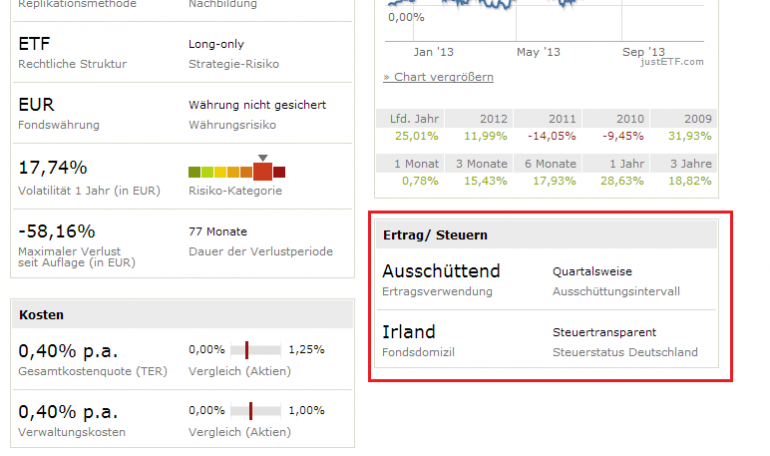Click the justETF.com chart watermark

click(673, 62)
